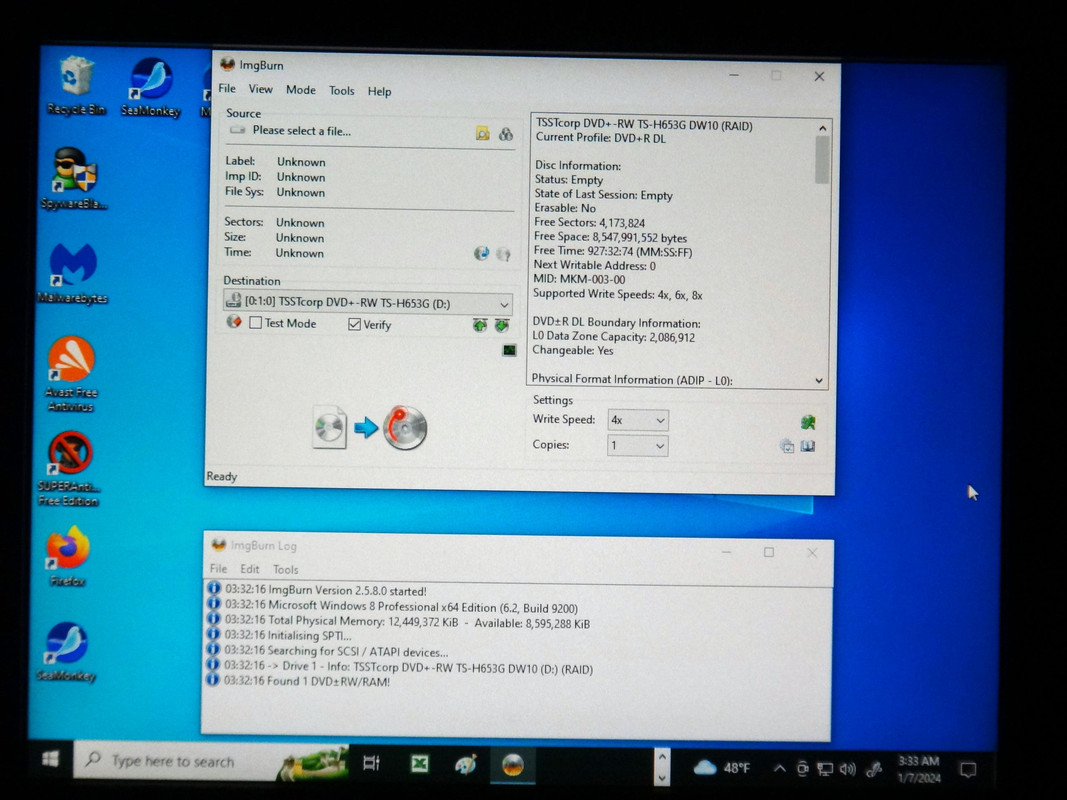Click the blue disc icon beside Time

[481, 254]
